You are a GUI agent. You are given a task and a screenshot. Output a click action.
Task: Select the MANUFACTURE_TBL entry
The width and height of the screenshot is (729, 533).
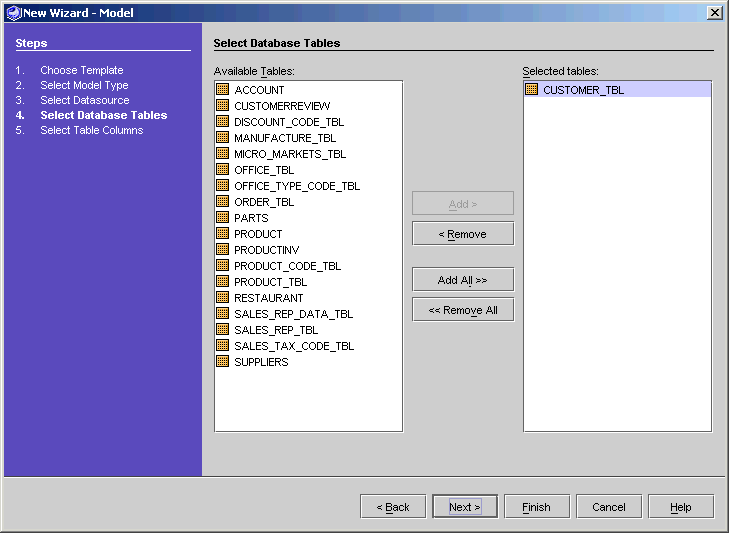click(x=285, y=138)
